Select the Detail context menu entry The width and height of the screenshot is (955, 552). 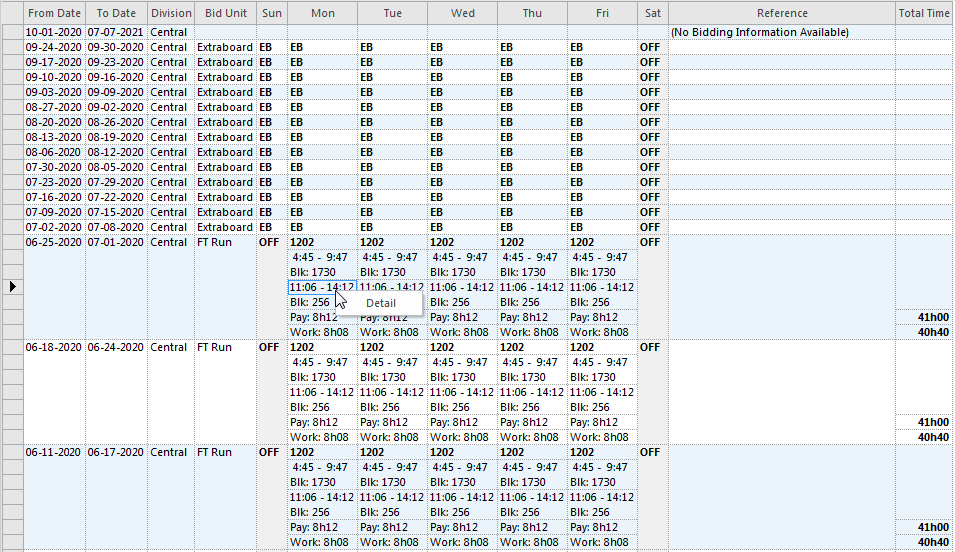(x=381, y=303)
